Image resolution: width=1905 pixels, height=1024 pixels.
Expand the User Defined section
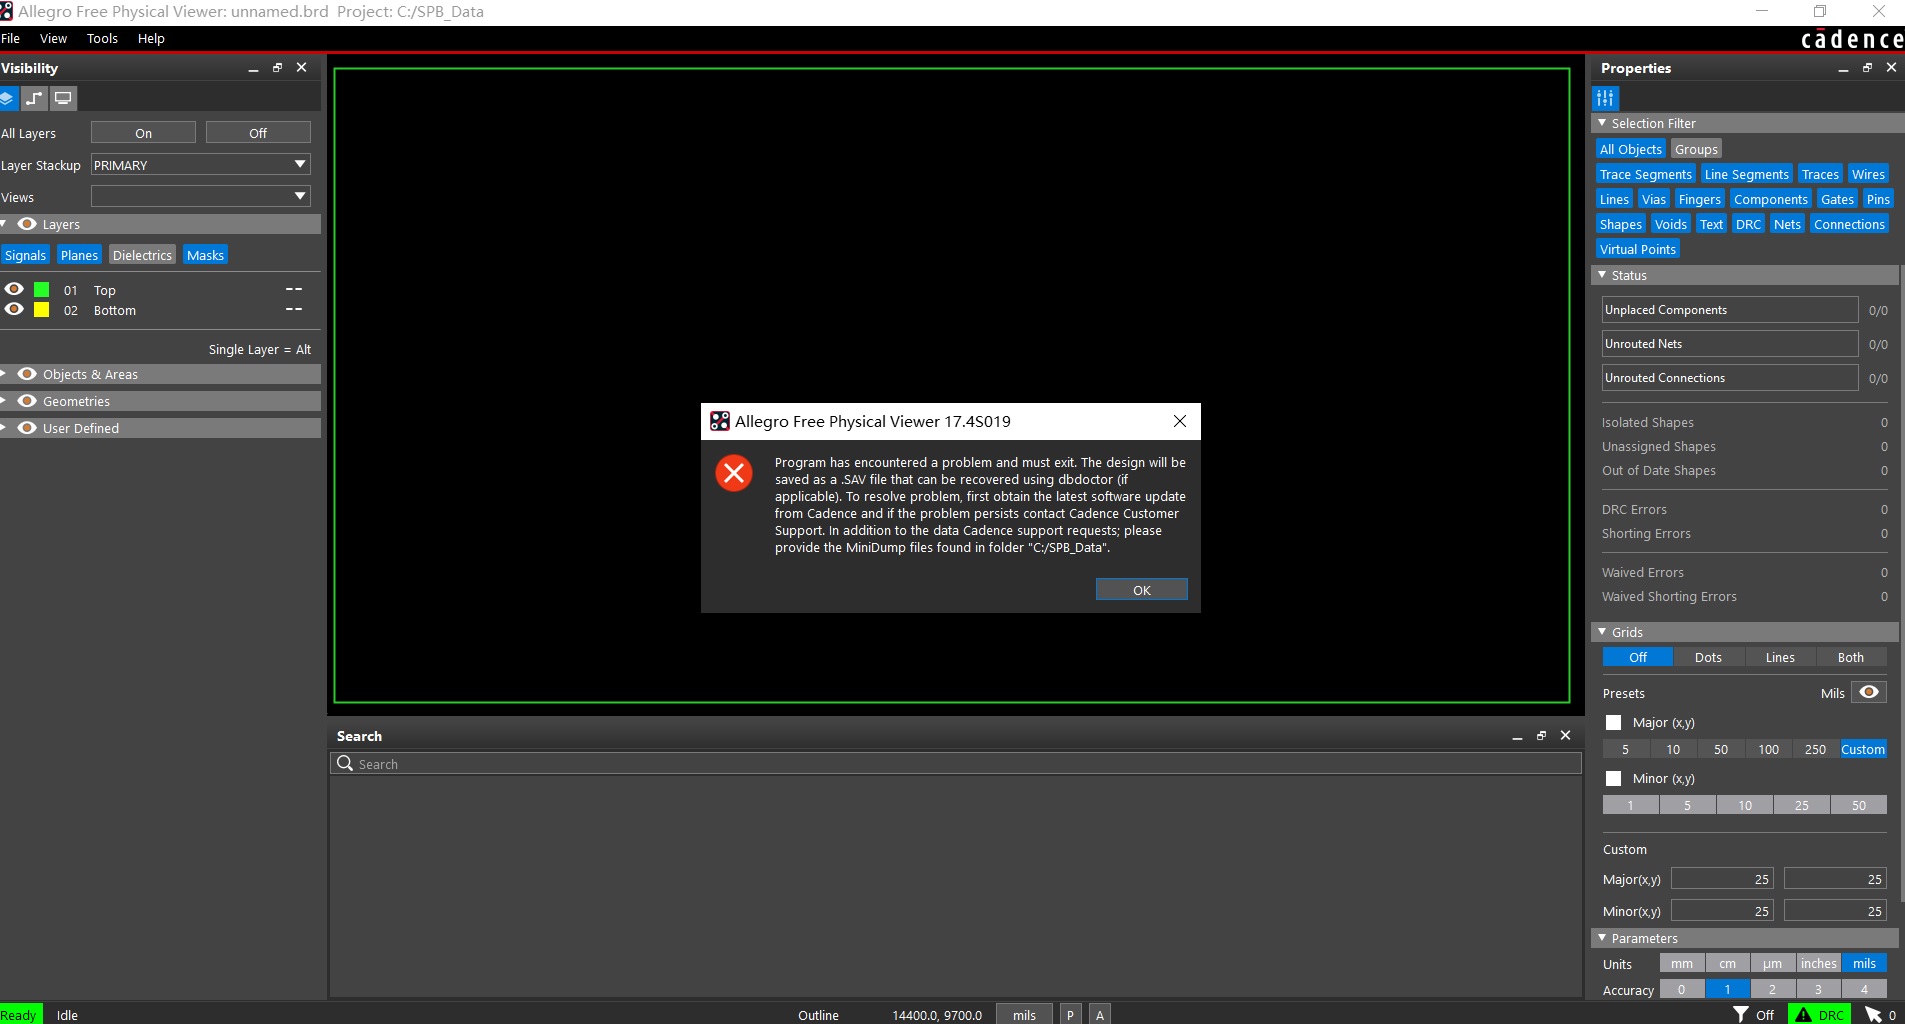click(4, 428)
